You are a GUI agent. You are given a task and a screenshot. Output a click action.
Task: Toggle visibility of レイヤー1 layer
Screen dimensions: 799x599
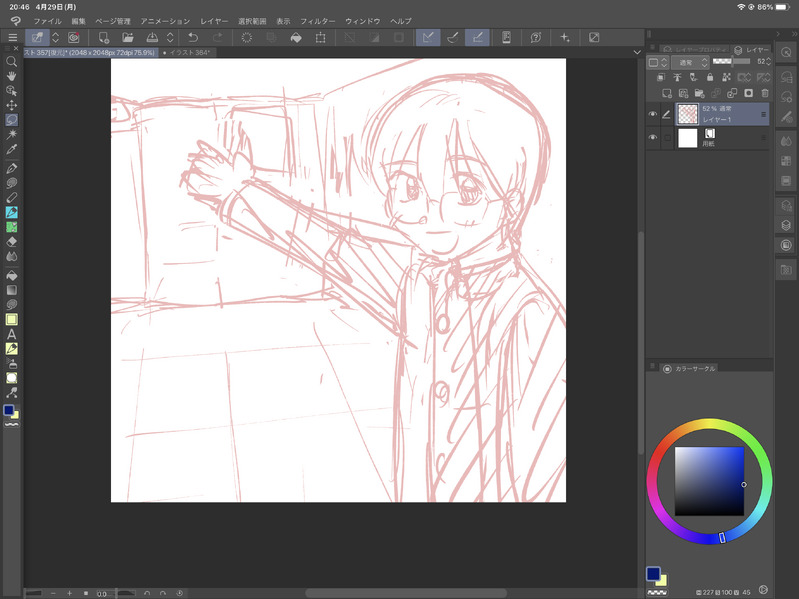pos(652,114)
